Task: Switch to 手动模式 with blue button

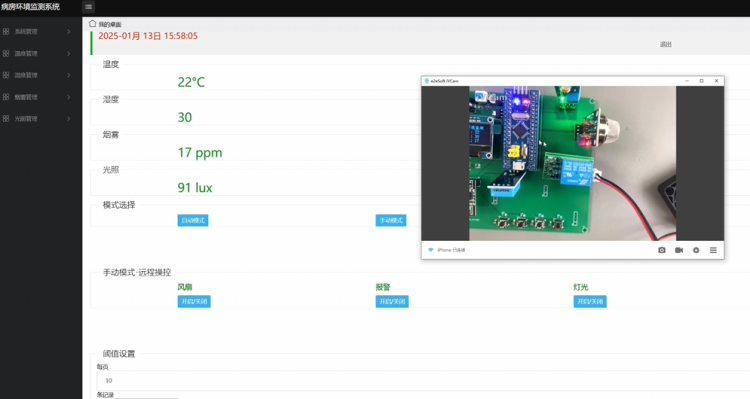Action: [391, 220]
